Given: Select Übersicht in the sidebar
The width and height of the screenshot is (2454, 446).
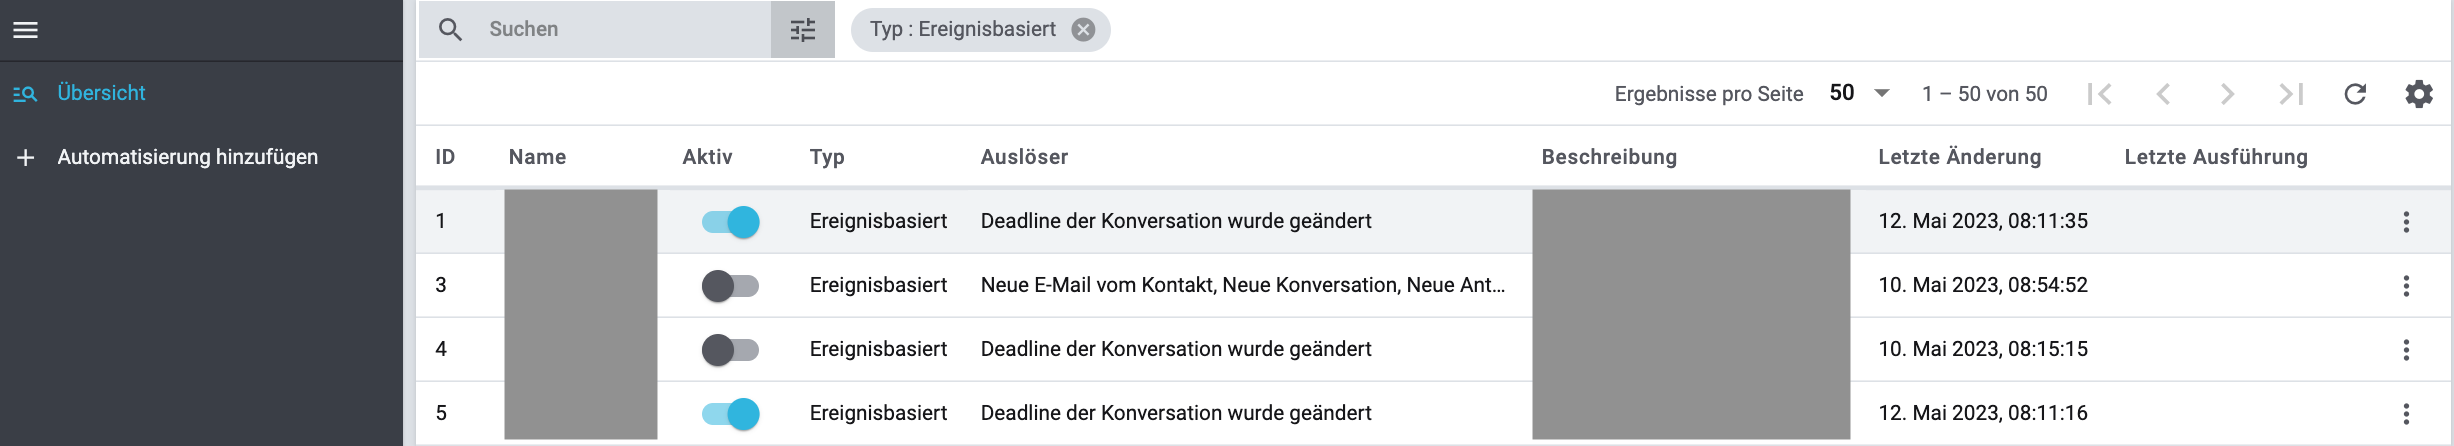Looking at the screenshot, I should [101, 93].
